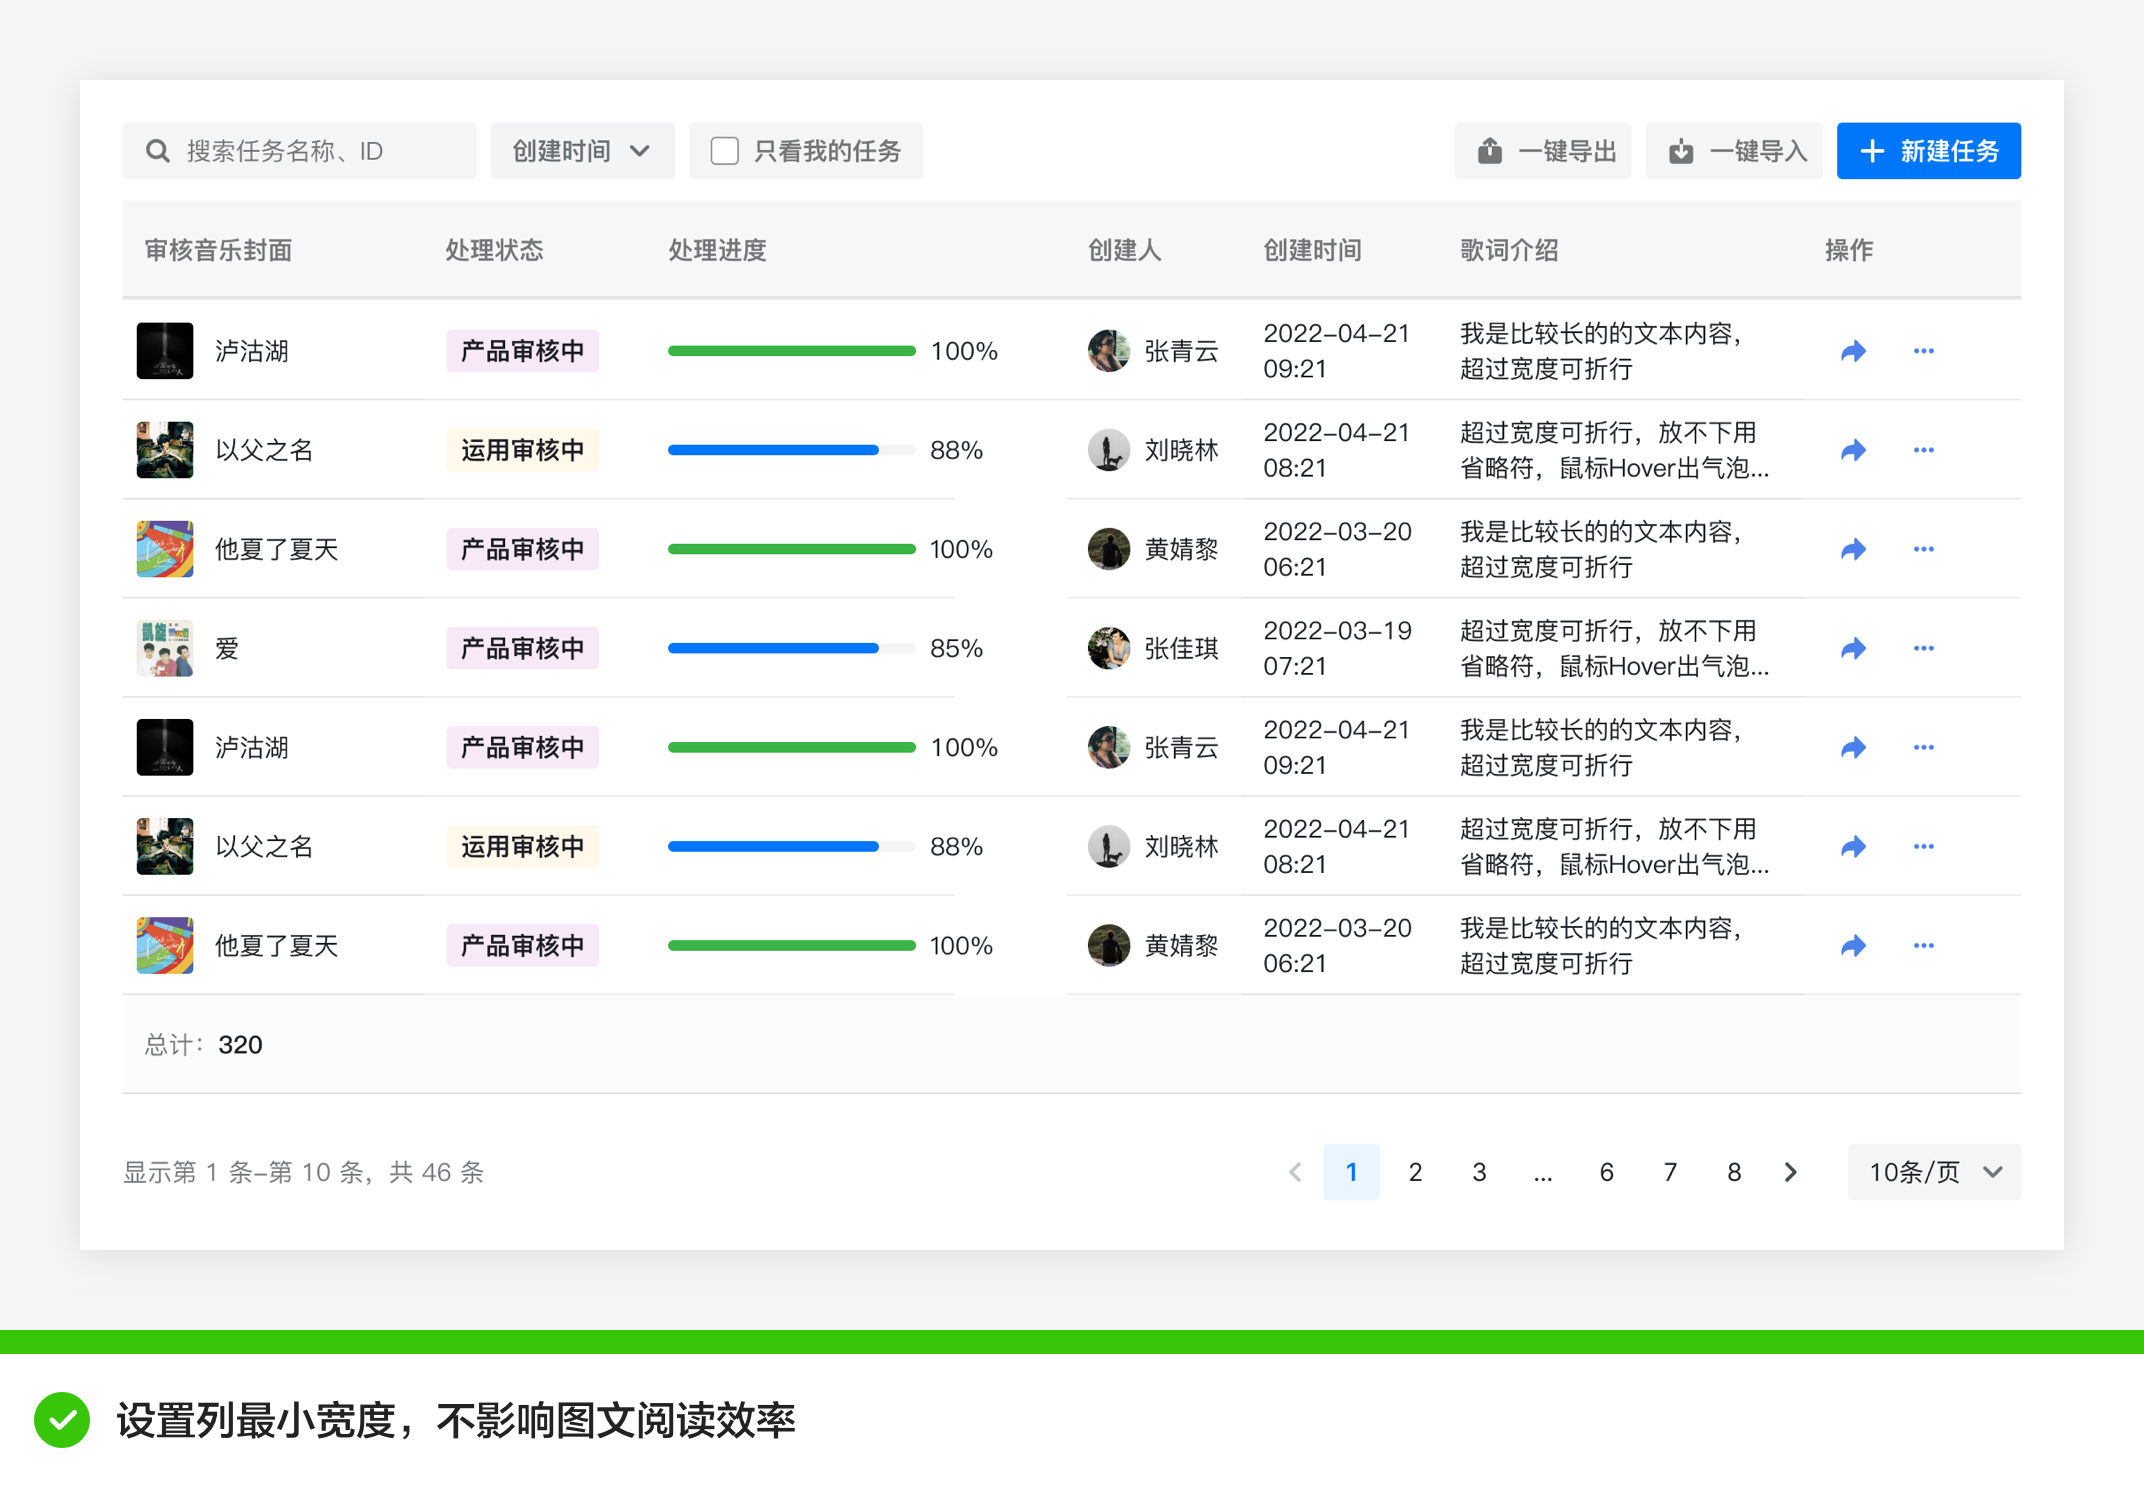
Task: Click share arrow for 刘晓林 88% first row
Action: 1853,450
